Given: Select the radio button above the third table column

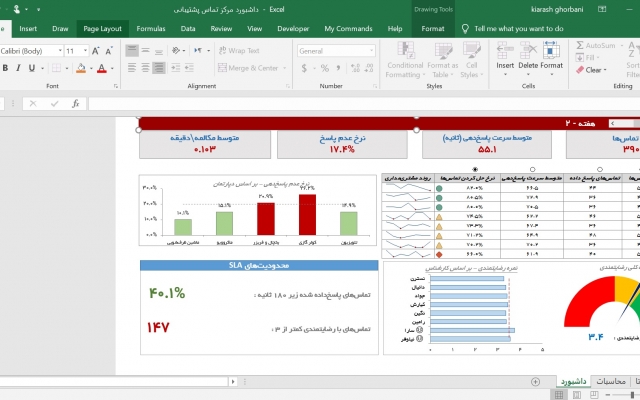Looking at the screenshot, I should tap(600, 169).
